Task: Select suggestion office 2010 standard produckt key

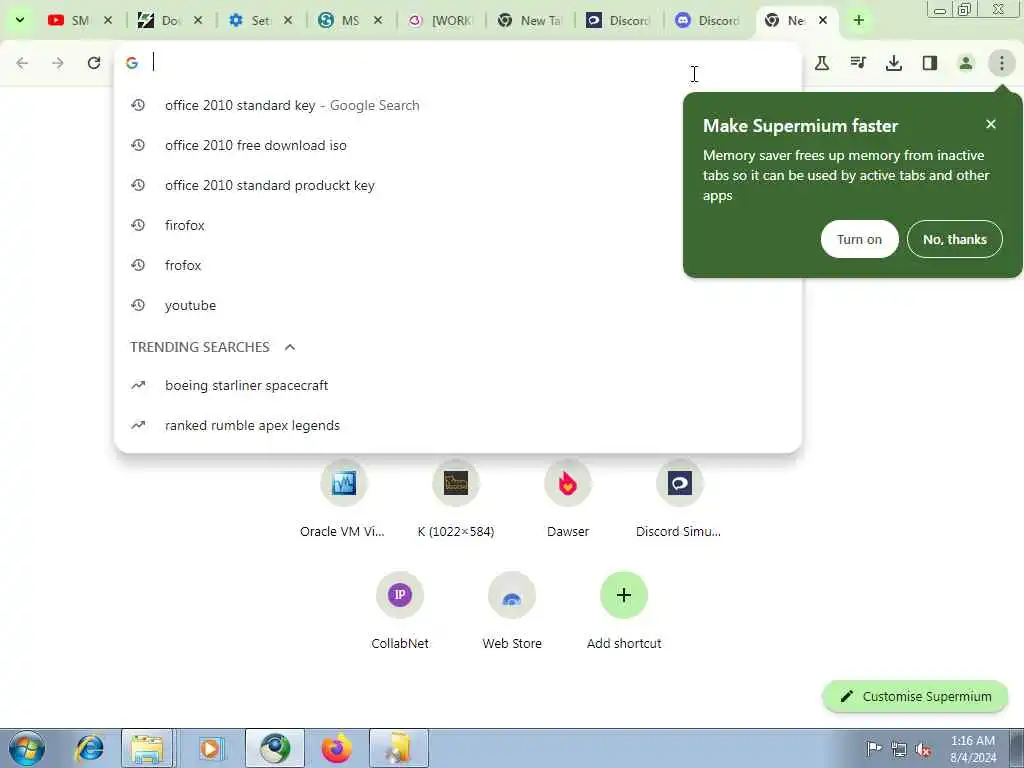Action: [457, 185]
